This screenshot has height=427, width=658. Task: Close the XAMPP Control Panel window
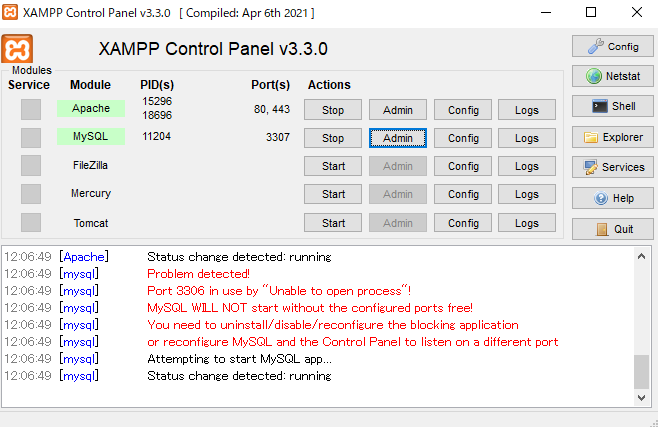coord(637,13)
